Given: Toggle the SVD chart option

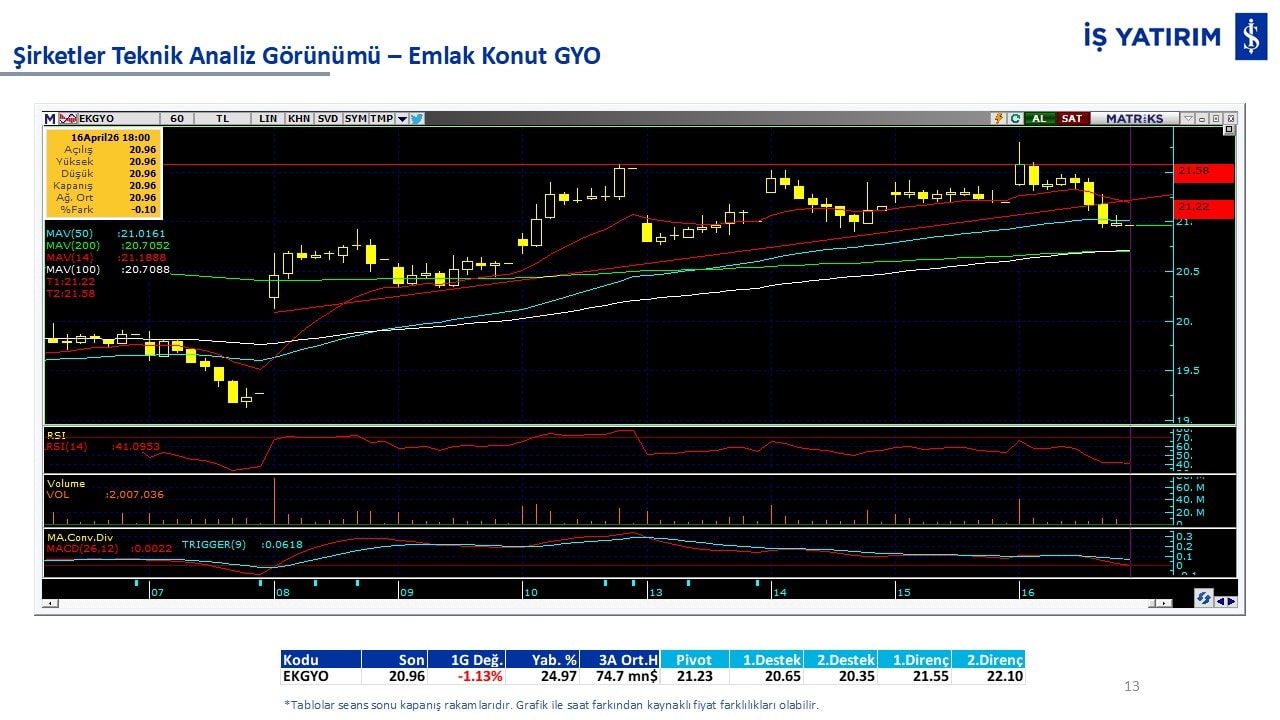Looking at the screenshot, I should pyautogui.click(x=328, y=118).
